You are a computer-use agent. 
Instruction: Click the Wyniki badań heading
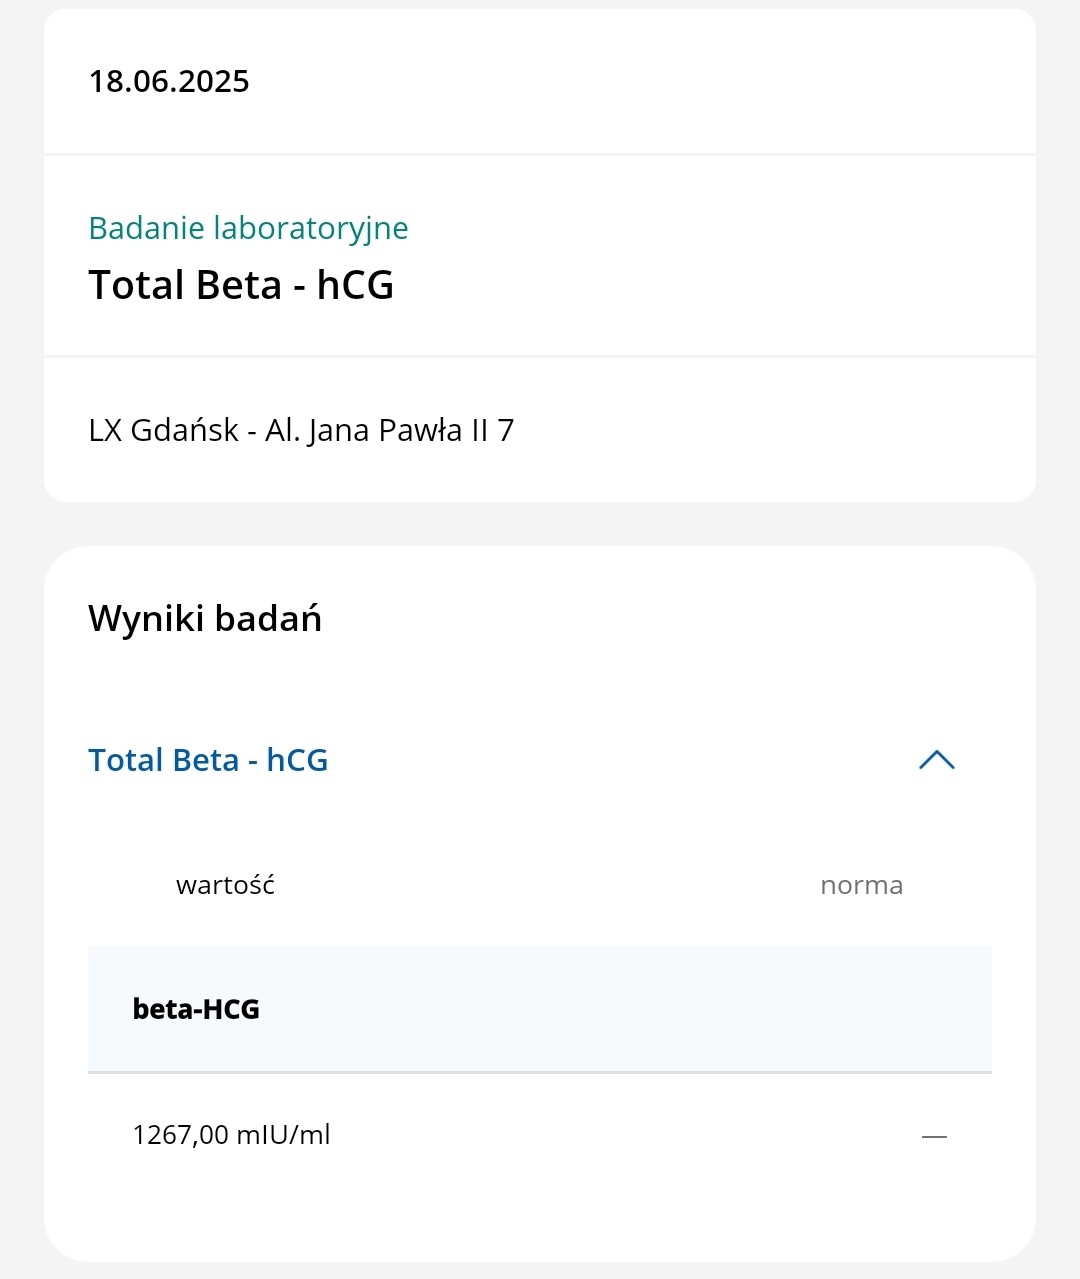coord(205,618)
